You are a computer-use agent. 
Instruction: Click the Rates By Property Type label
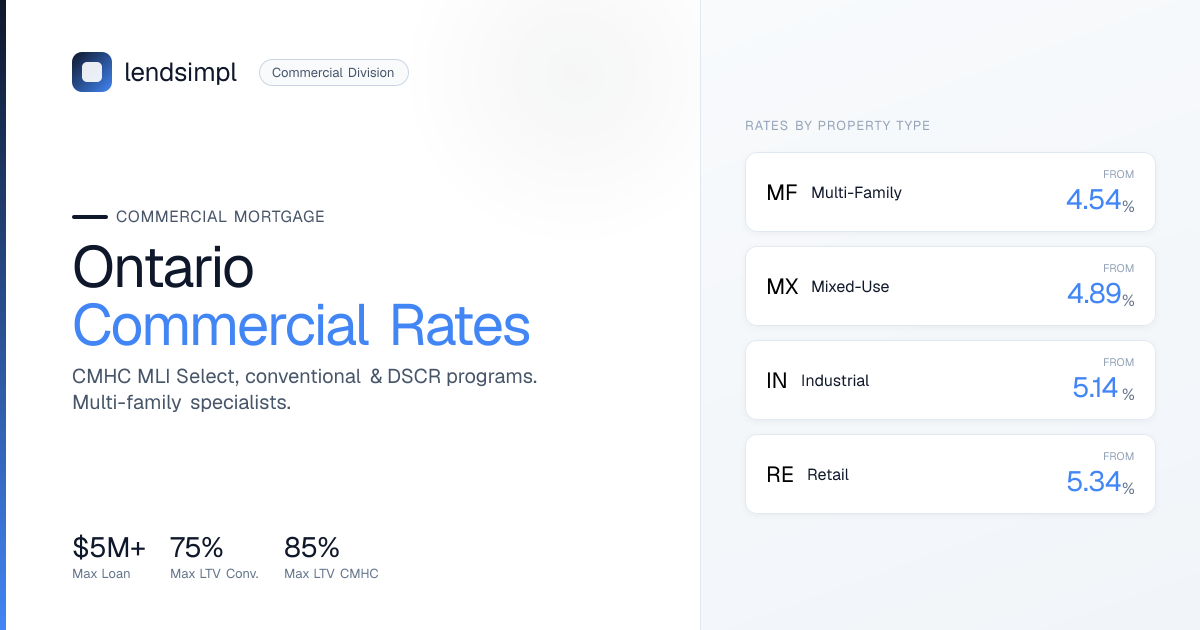click(x=838, y=126)
